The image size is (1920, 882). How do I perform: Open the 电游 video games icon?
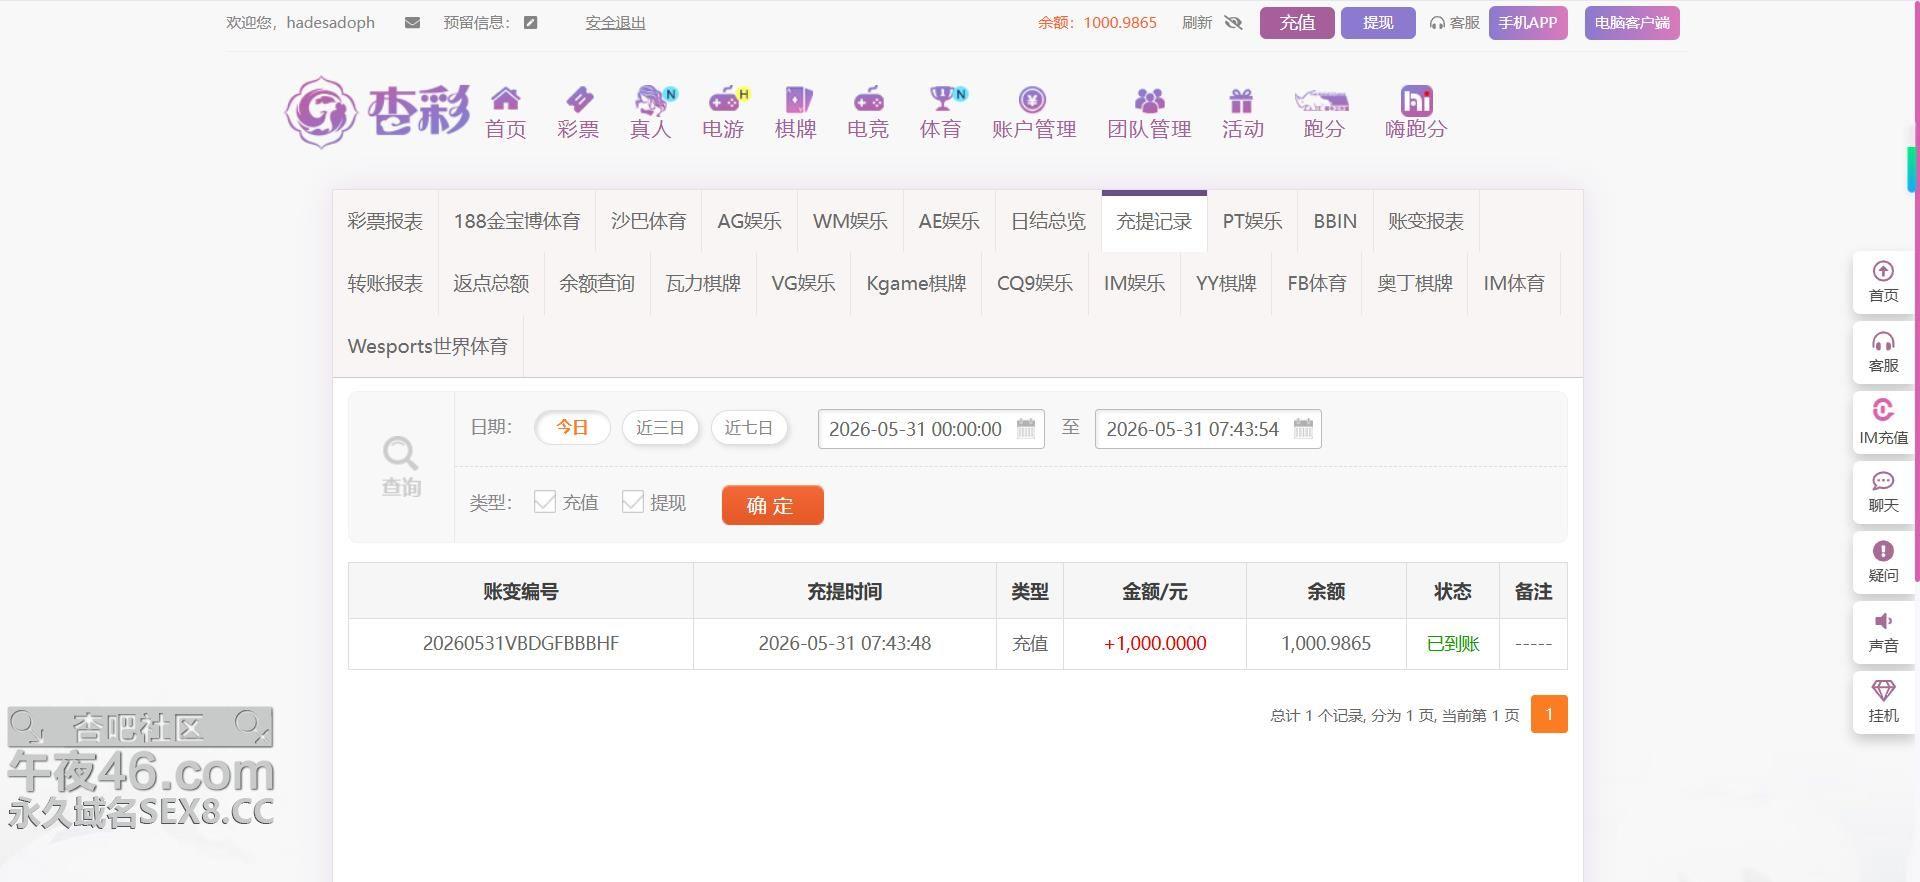click(726, 98)
